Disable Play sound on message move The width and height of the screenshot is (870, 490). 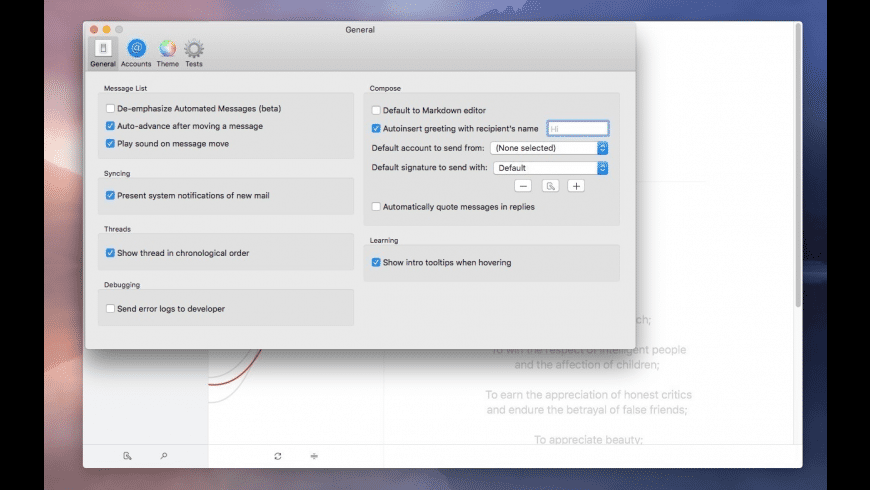[110, 144]
